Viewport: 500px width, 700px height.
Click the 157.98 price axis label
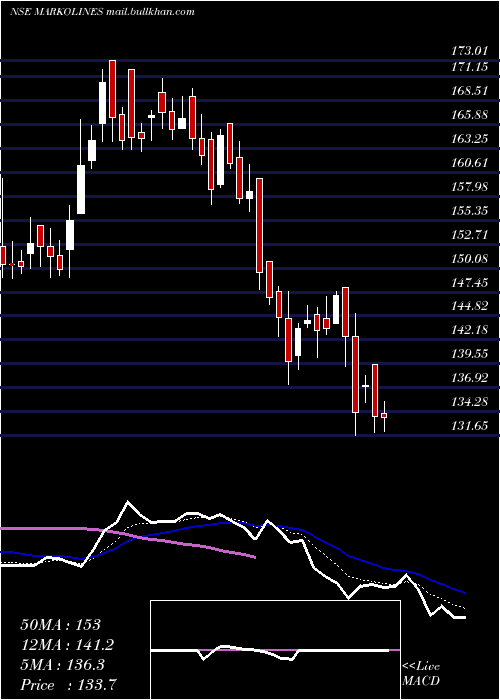469,187
